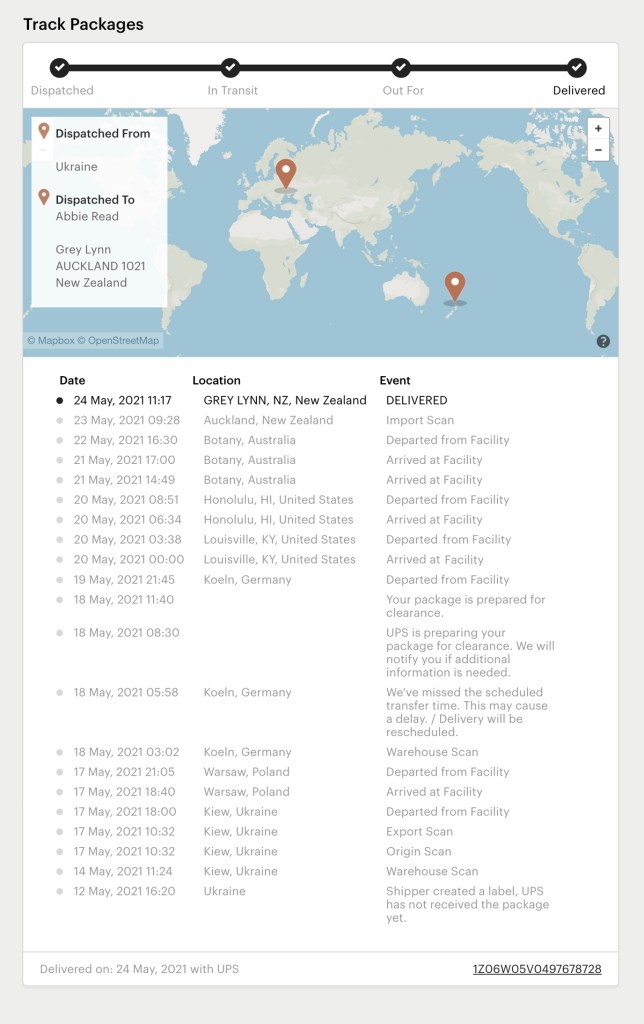
Task: Zoom out on the map
Action: [x=598, y=151]
